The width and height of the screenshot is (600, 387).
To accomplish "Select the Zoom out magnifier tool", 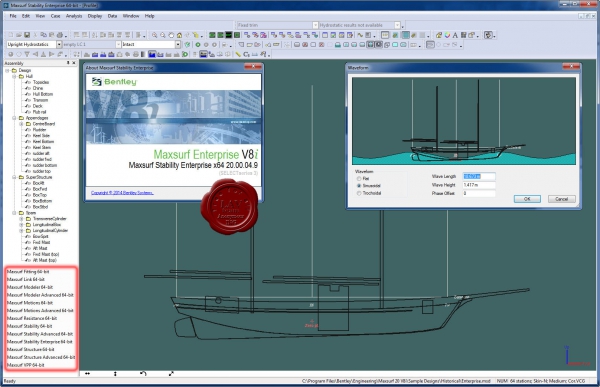I will [163, 35].
